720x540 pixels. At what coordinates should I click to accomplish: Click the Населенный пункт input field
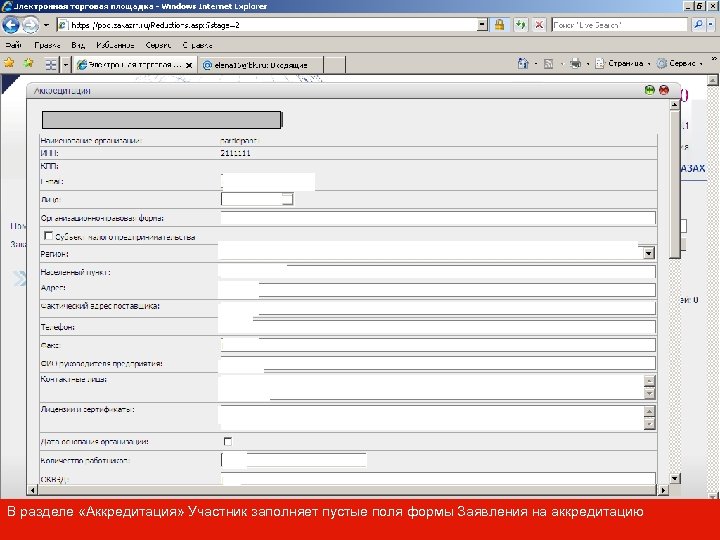(437, 271)
